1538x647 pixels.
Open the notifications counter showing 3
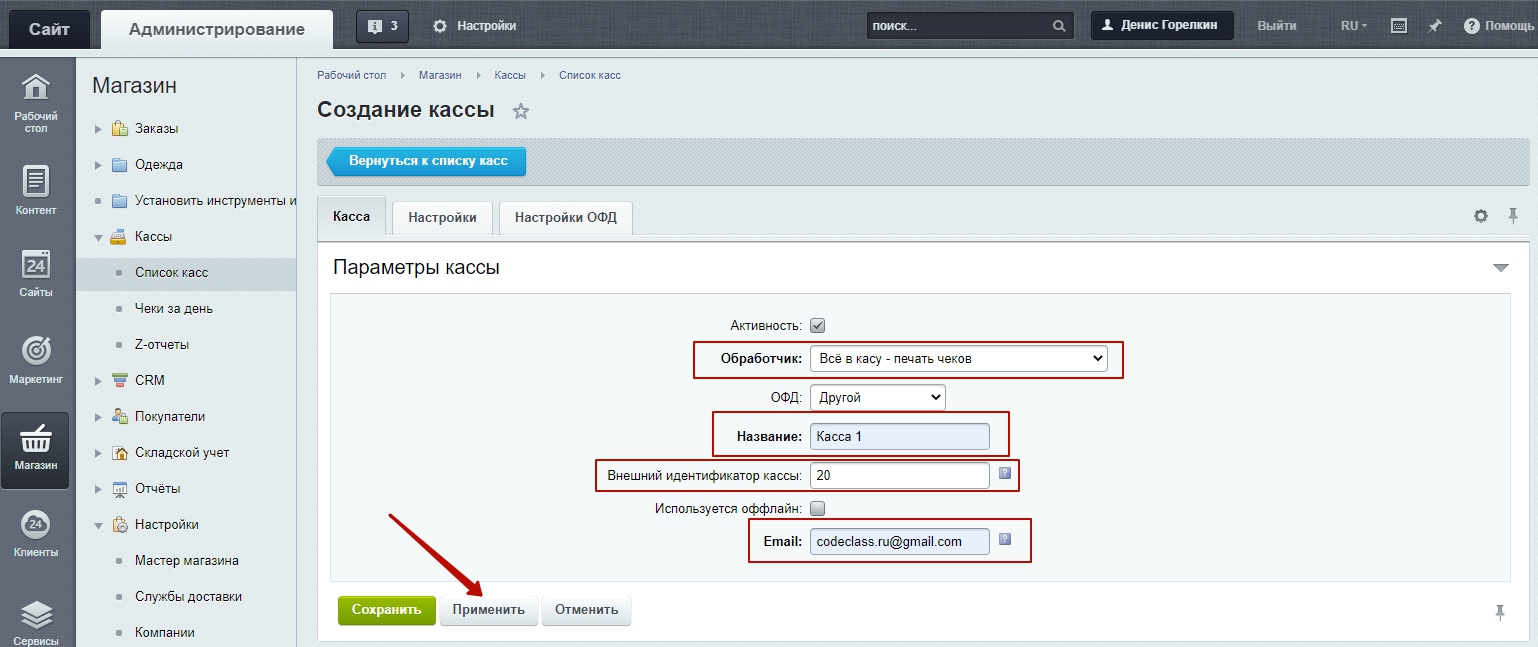382,26
